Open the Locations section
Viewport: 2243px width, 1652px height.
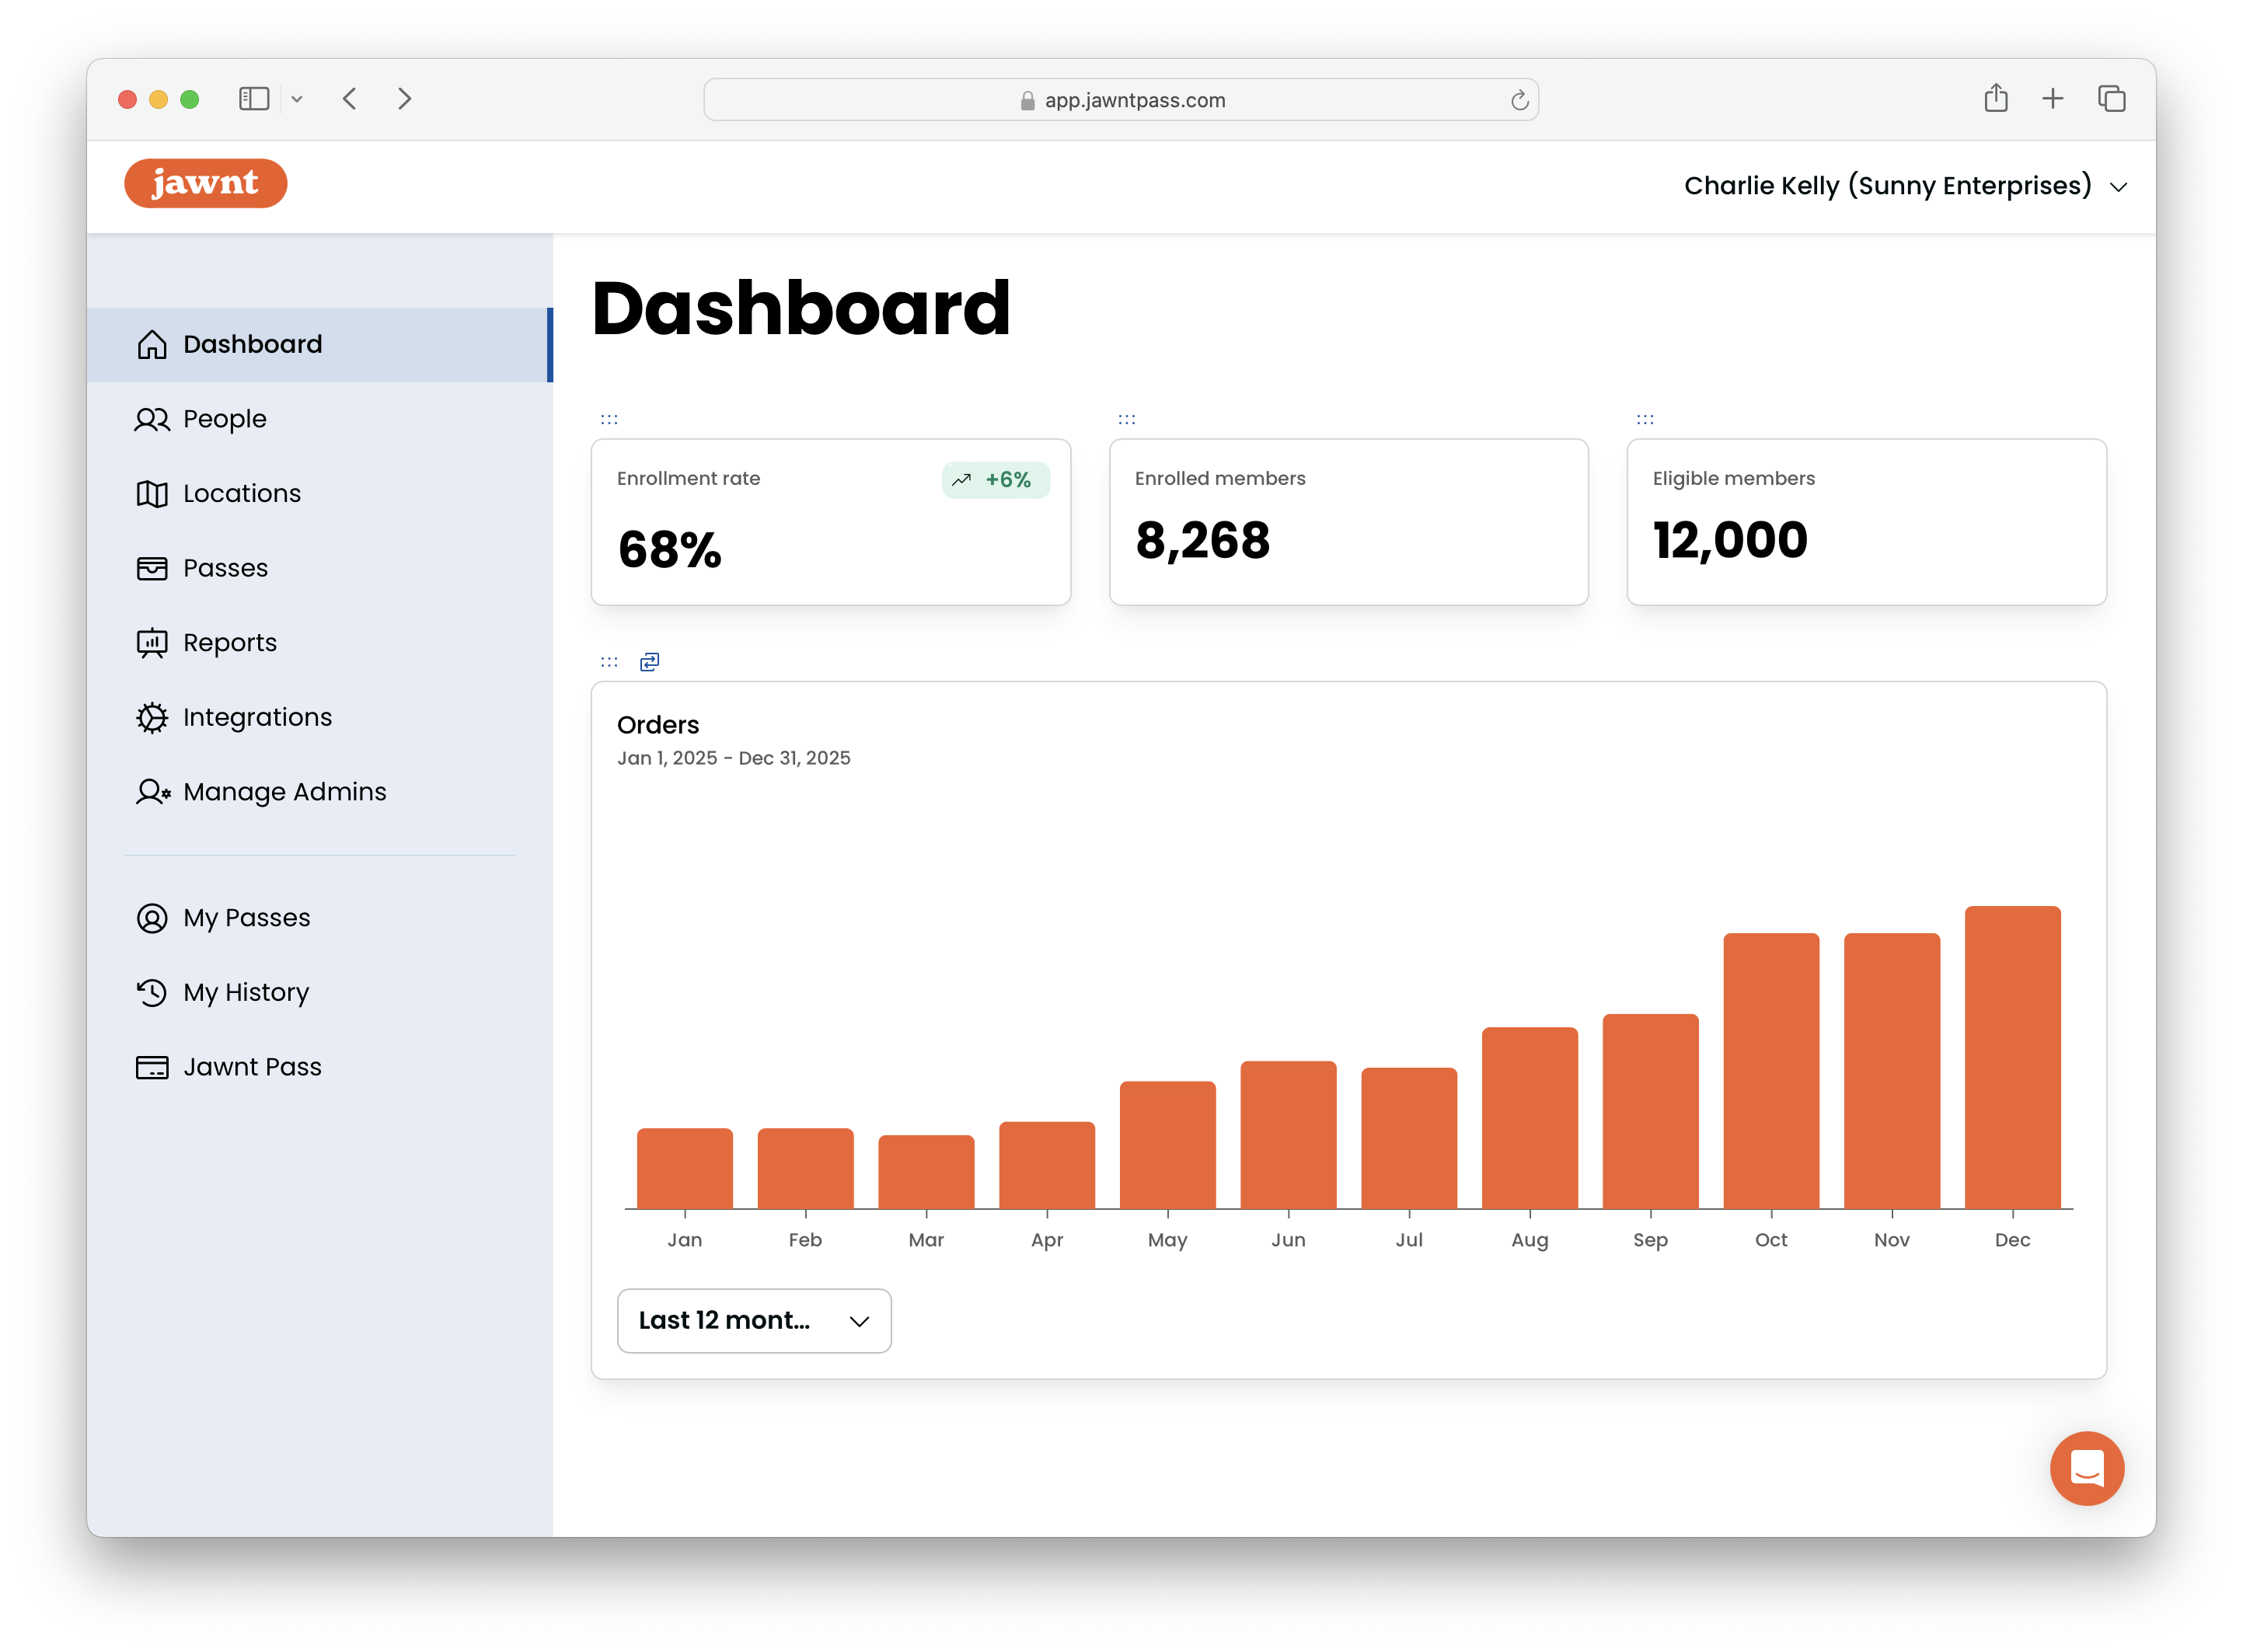click(241, 493)
